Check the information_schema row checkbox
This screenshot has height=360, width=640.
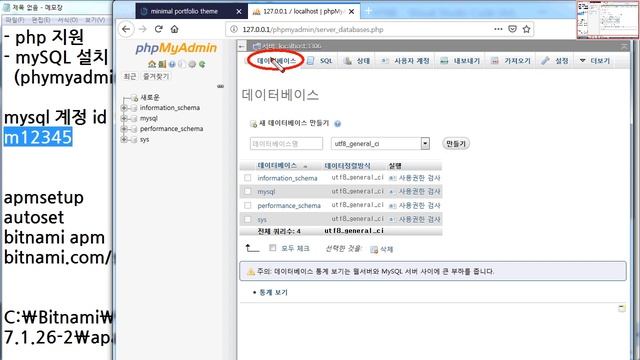248,178
